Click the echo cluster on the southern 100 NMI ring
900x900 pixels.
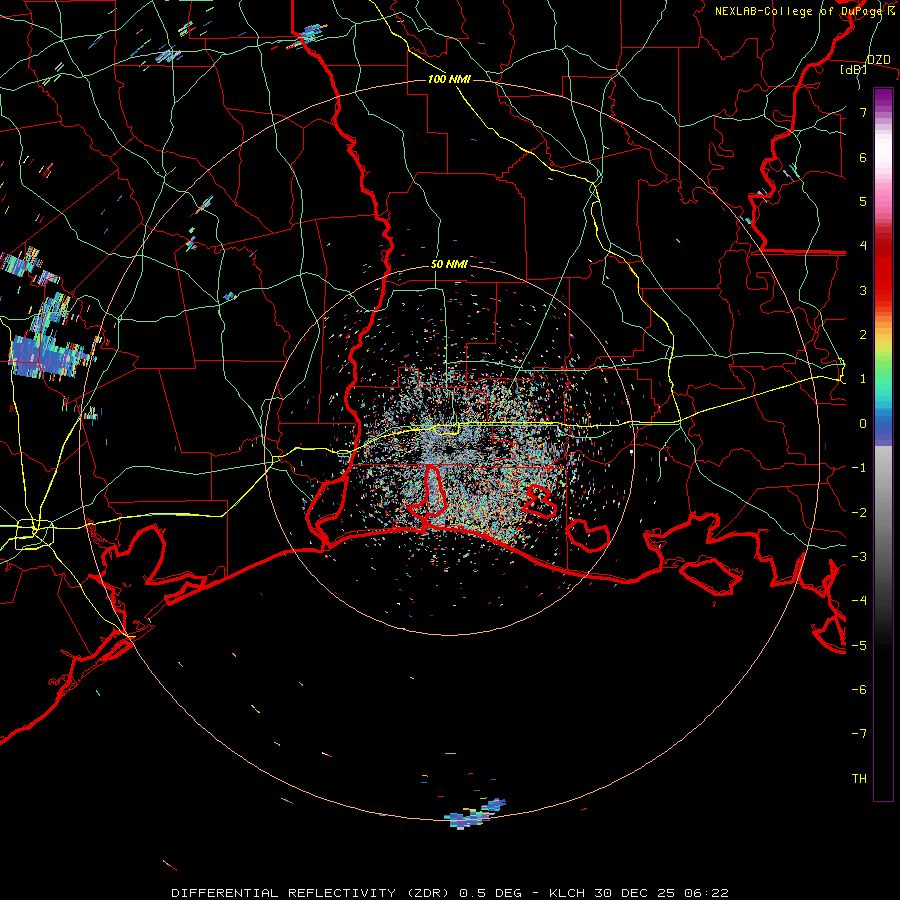[475, 814]
